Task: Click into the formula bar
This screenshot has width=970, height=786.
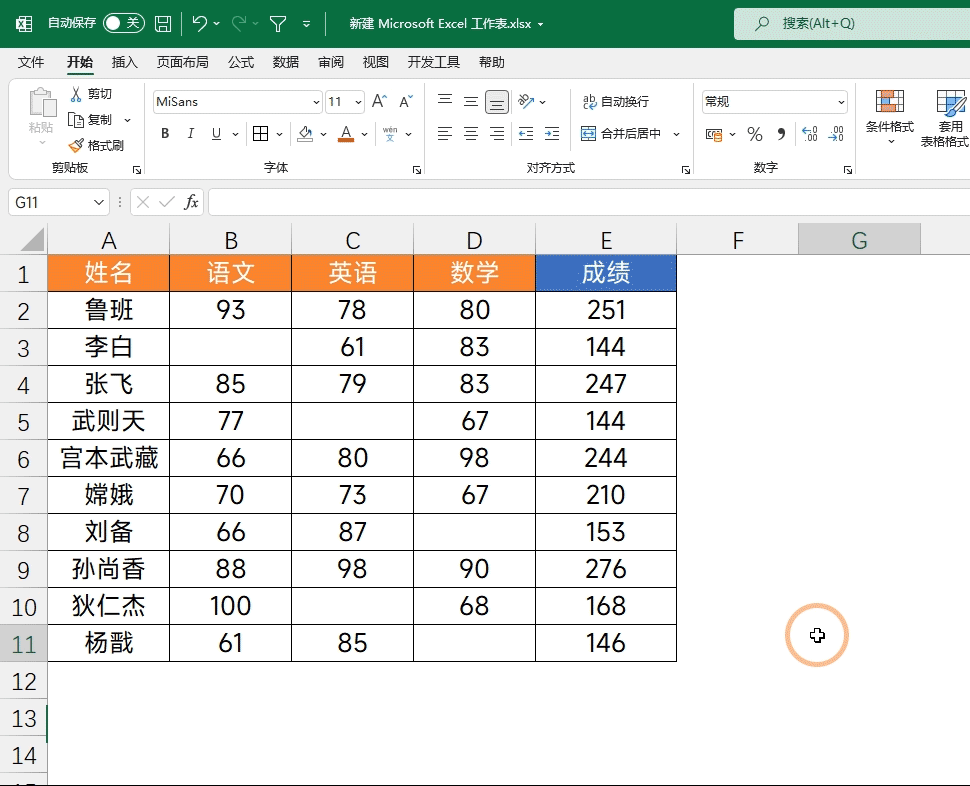Action: (589, 202)
